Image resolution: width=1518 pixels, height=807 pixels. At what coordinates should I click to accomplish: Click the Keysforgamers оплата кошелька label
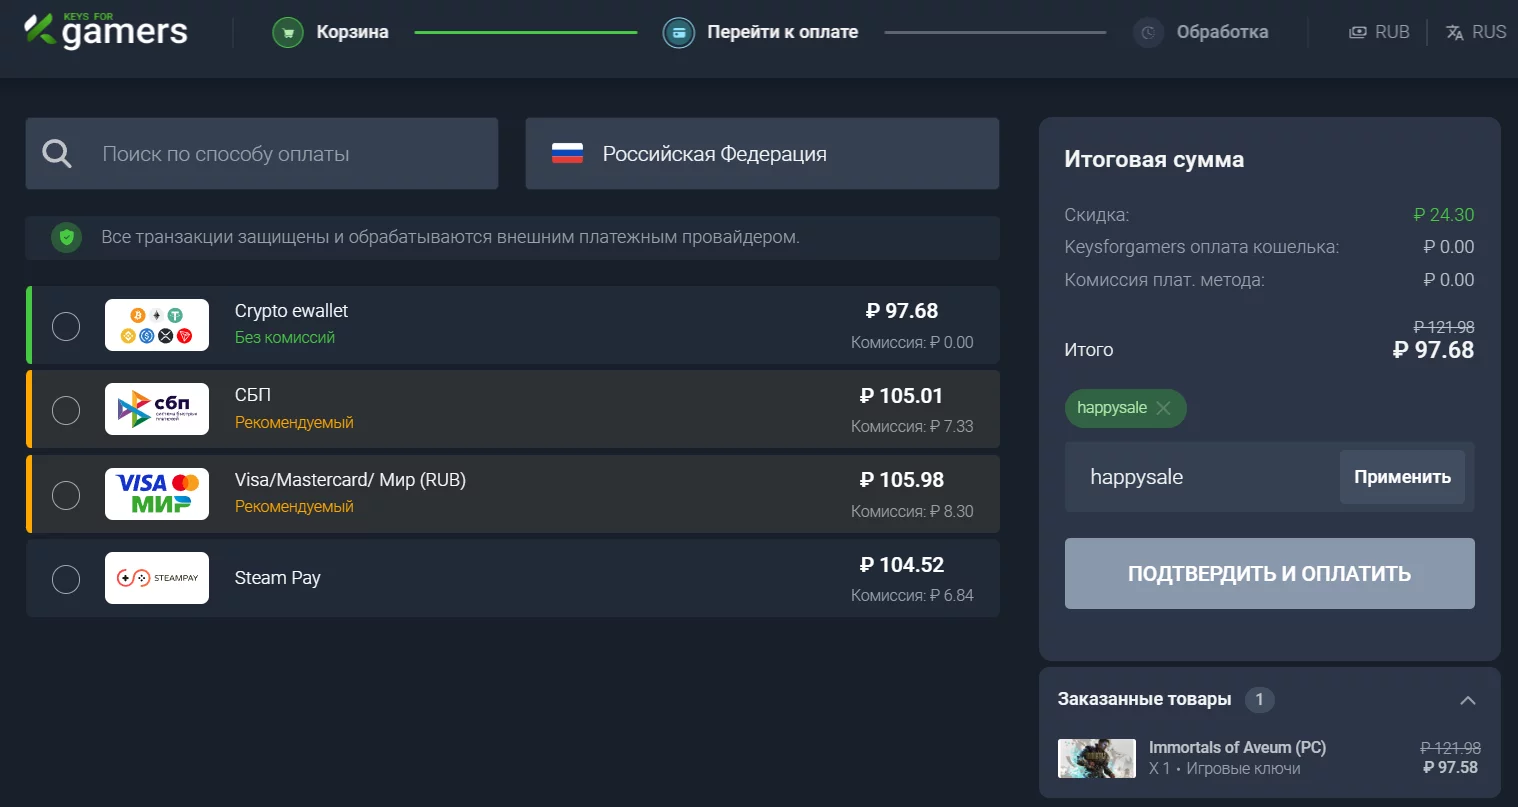click(x=1202, y=247)
